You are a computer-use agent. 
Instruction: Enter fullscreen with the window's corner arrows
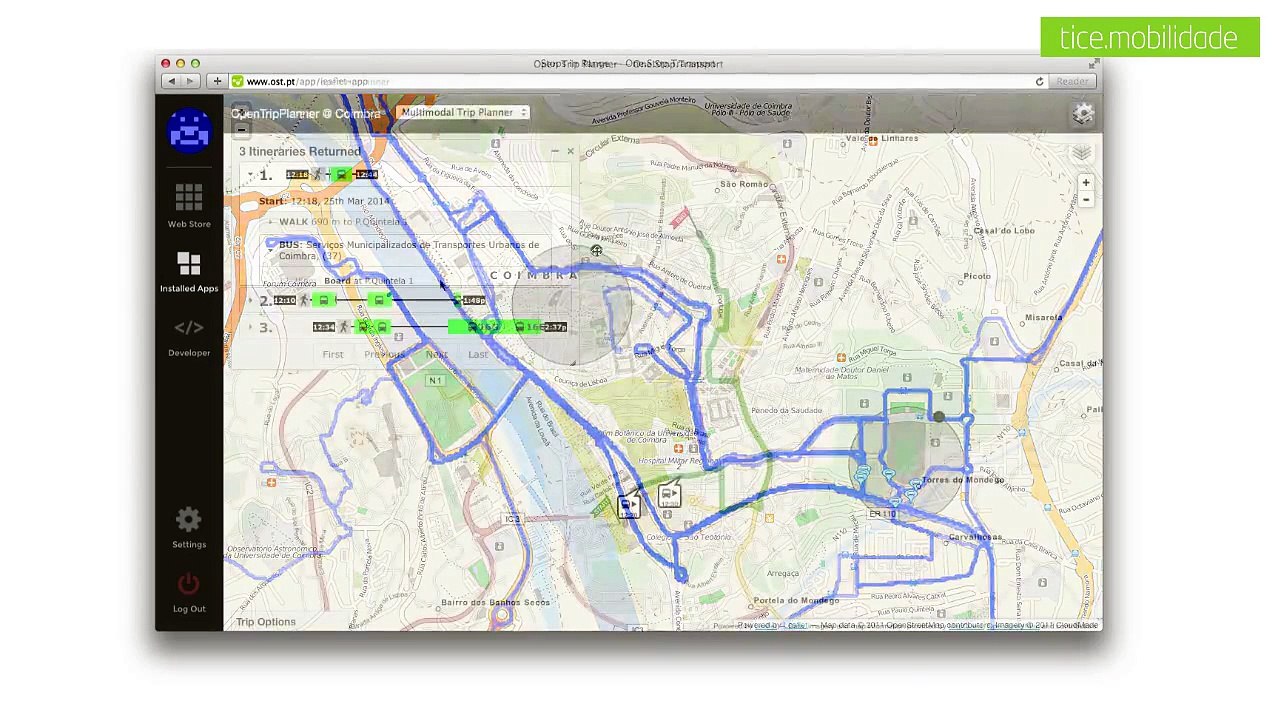click(x=1095, y=64)
